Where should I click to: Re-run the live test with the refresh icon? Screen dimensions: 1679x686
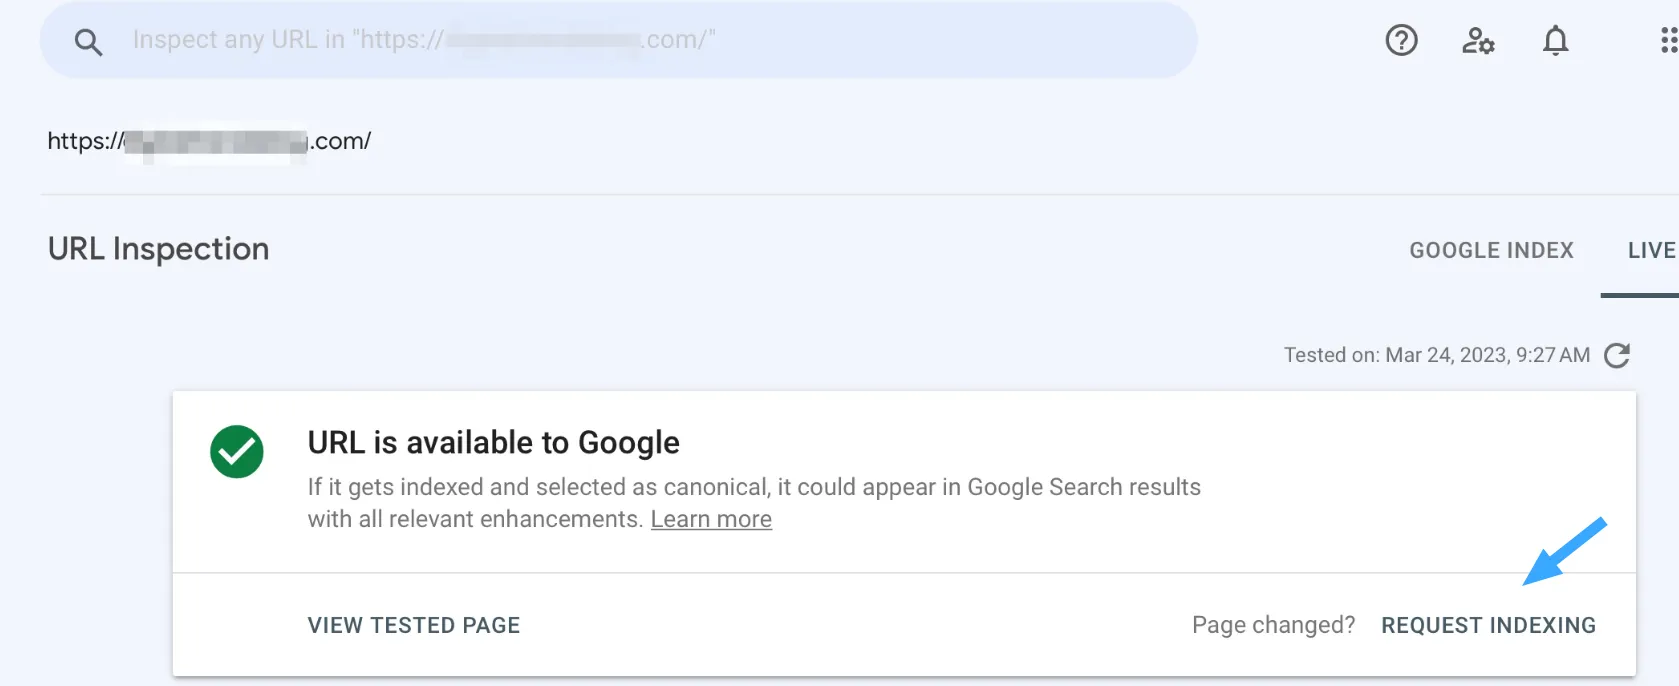(1618, 355)
